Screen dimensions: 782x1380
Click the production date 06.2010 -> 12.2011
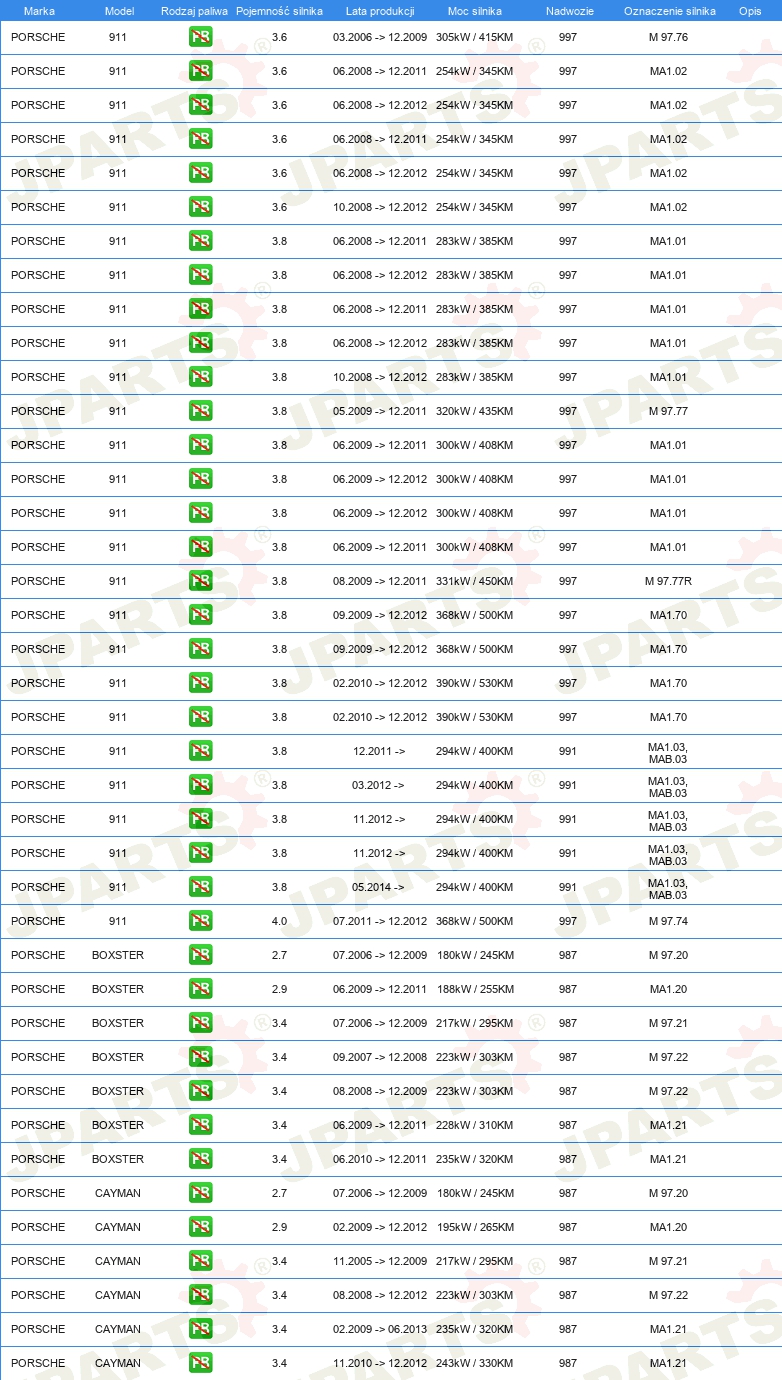pyautogui.click(x=380, y=1159)
